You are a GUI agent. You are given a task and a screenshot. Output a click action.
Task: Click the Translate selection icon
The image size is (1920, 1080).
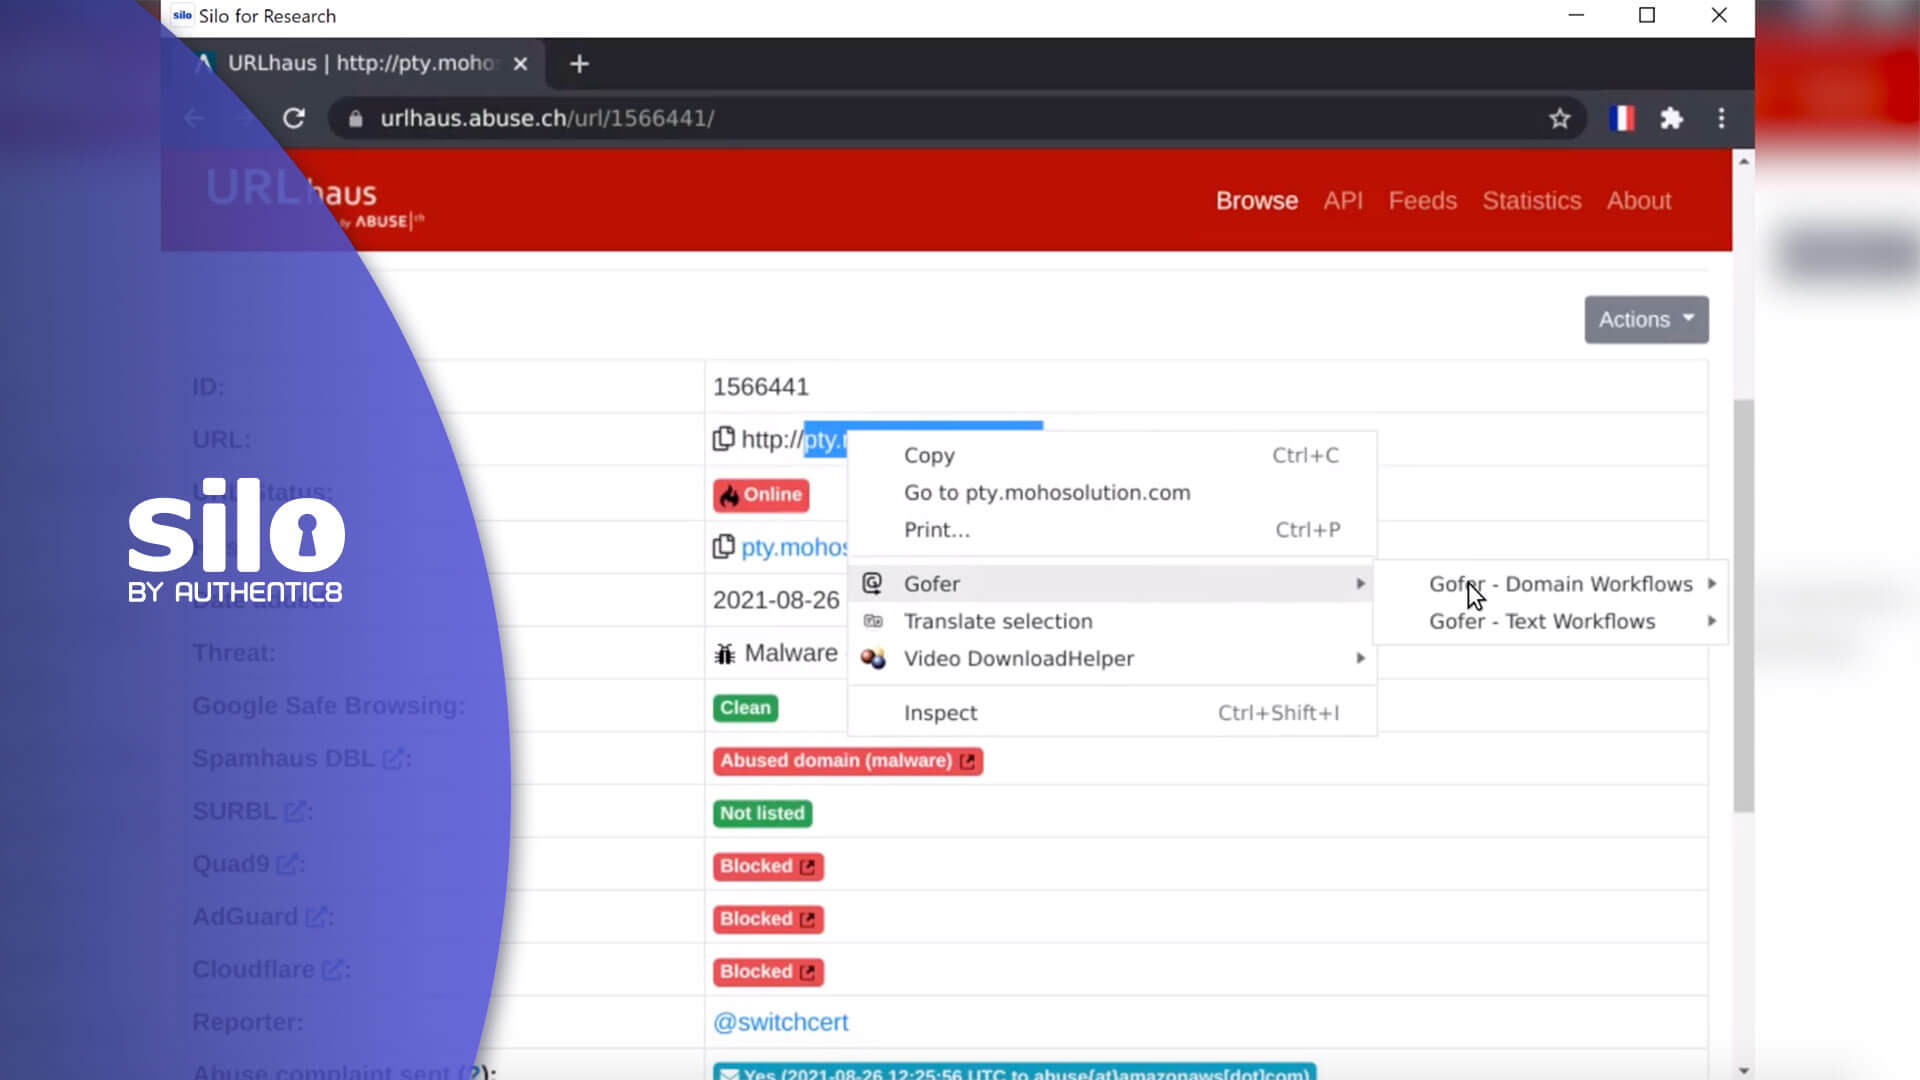click(873, 621)
